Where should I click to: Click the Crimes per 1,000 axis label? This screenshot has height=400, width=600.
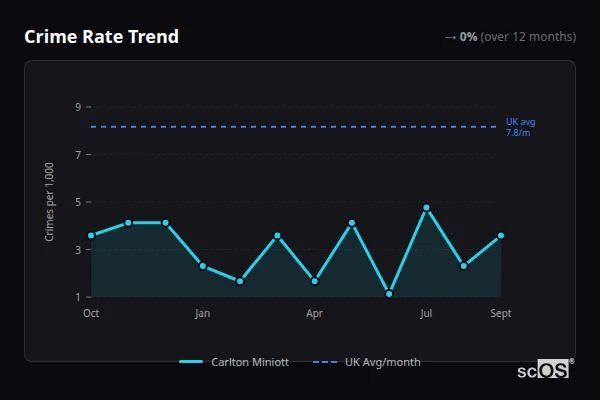click(x=49, y=202)
